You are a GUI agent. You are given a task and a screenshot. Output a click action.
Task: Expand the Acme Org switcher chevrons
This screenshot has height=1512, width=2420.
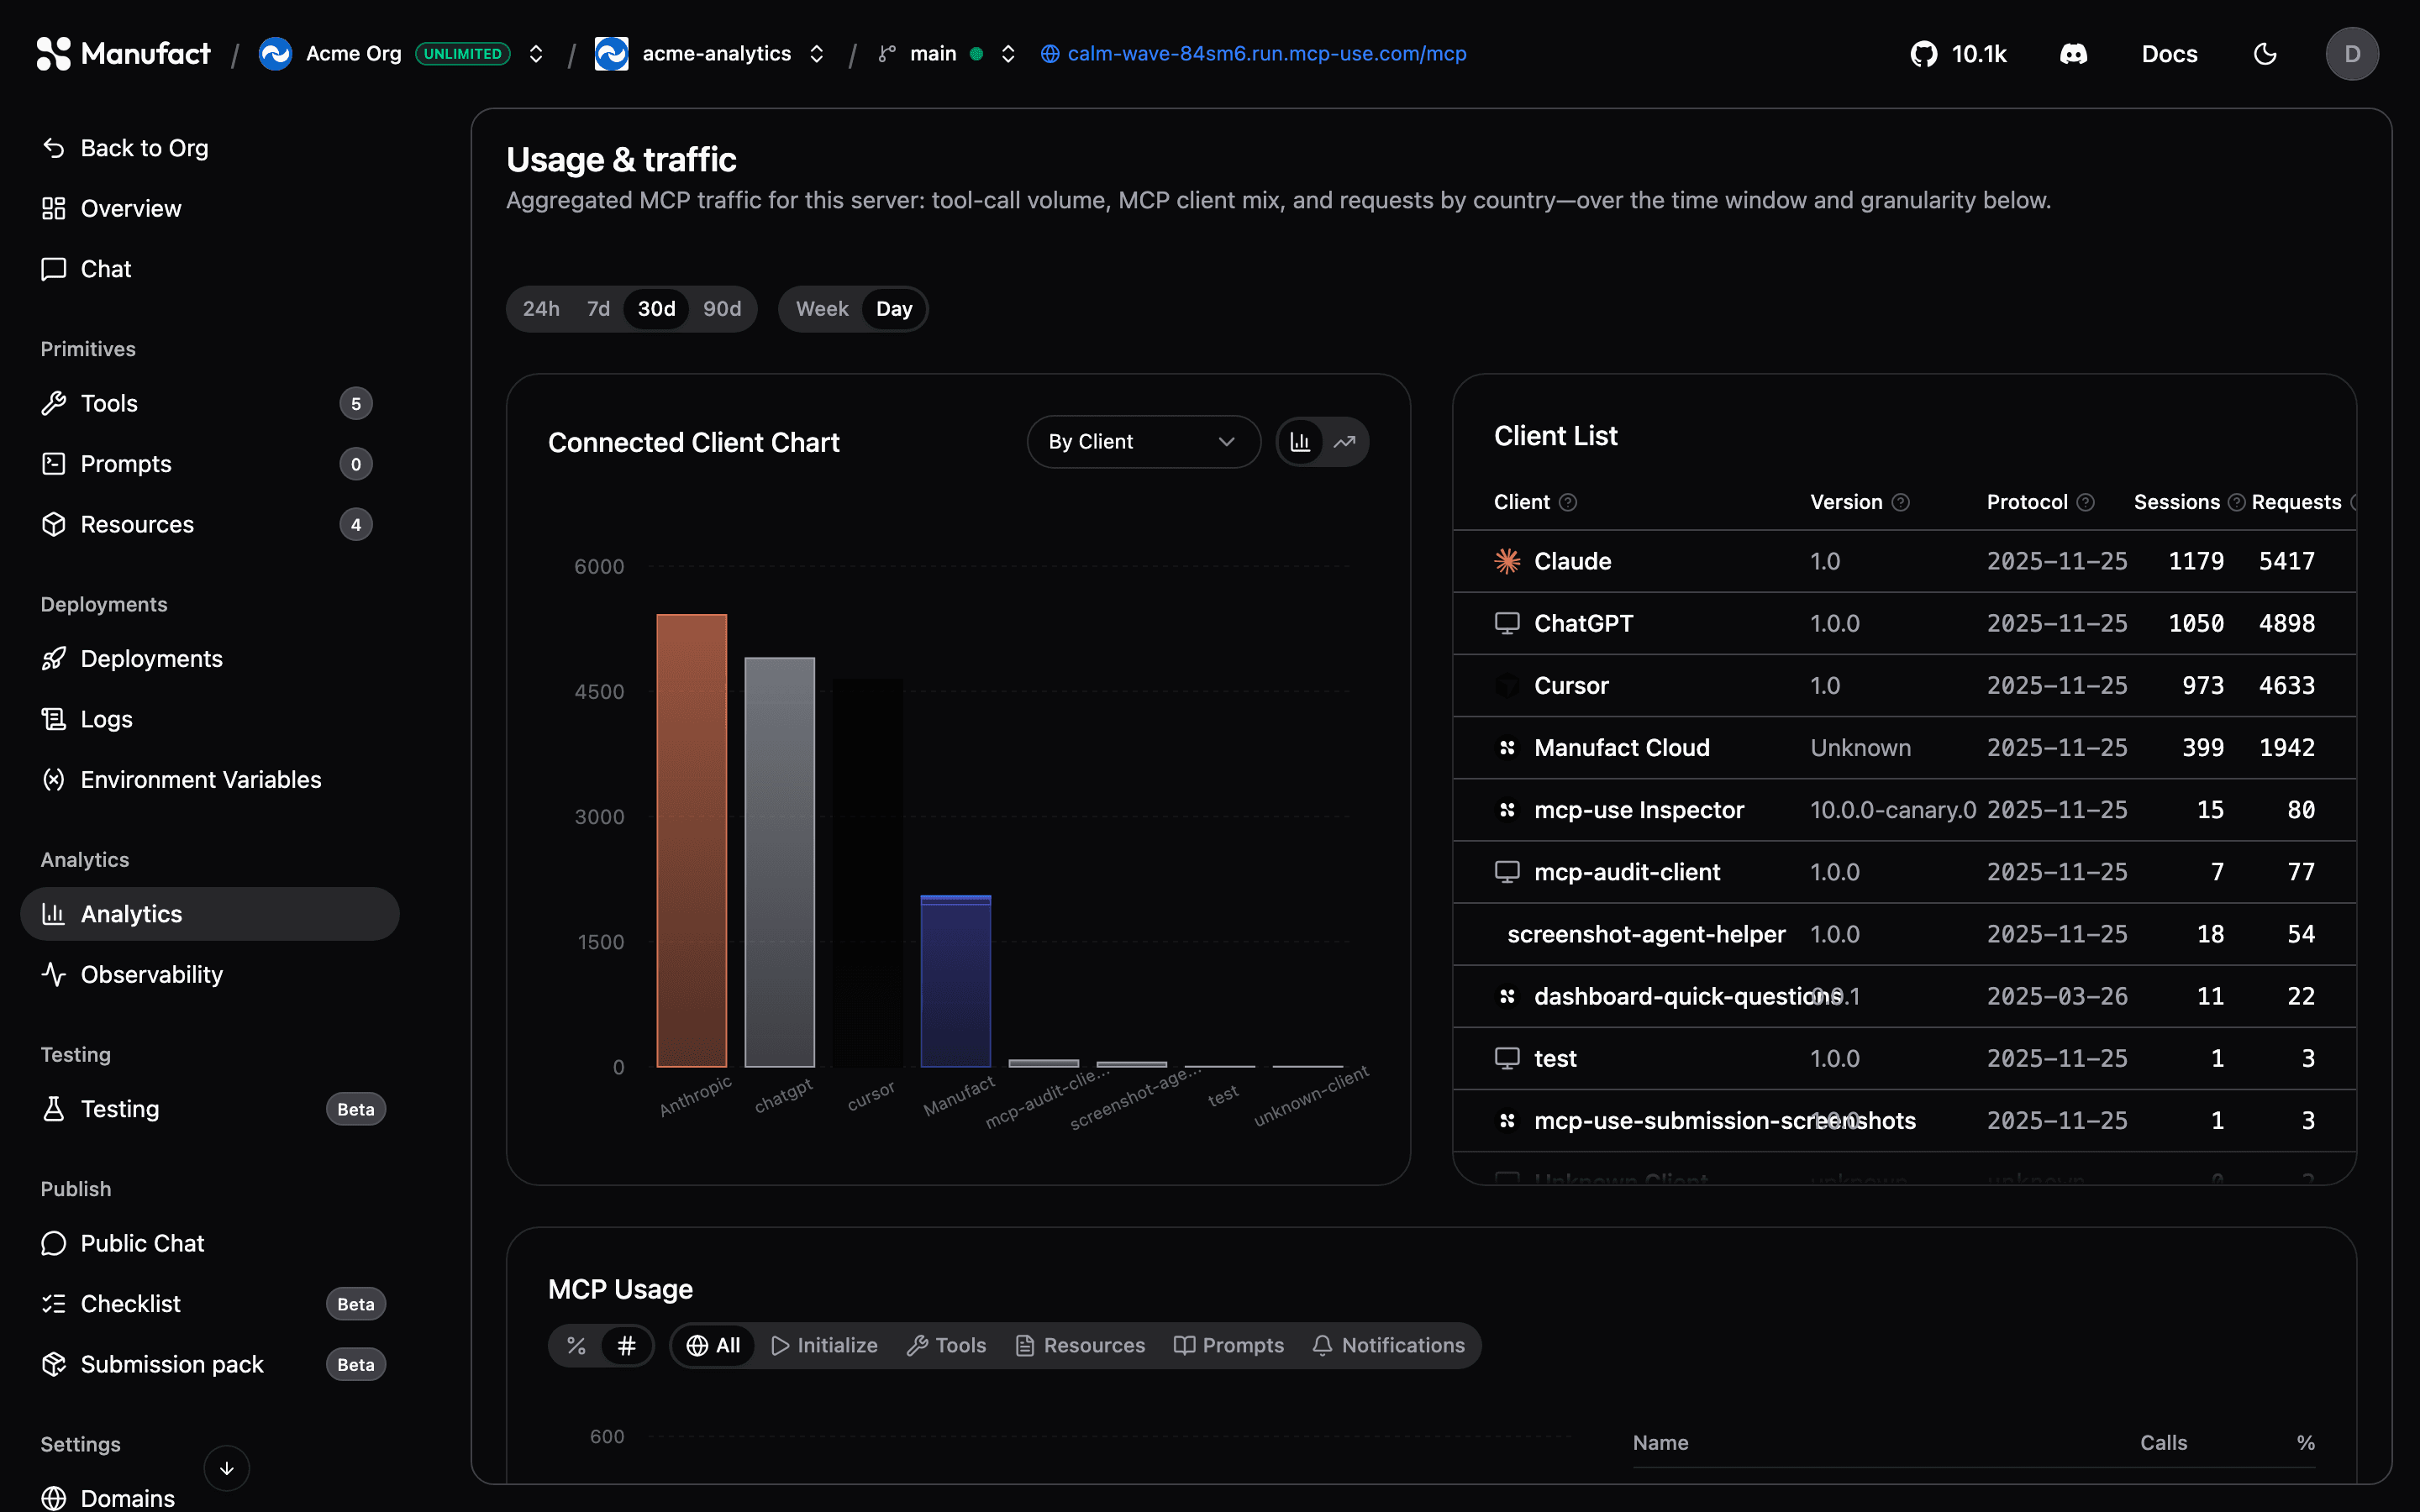tap(536, 54)
